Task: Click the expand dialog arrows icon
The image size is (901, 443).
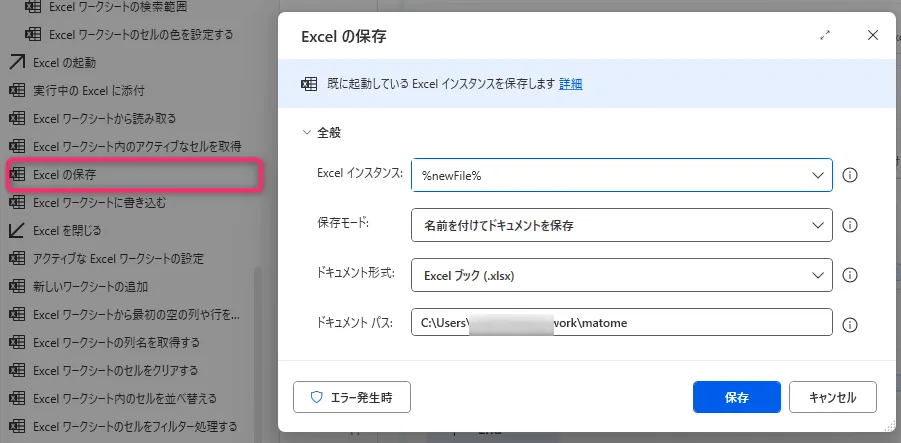Action: (825, 35)
